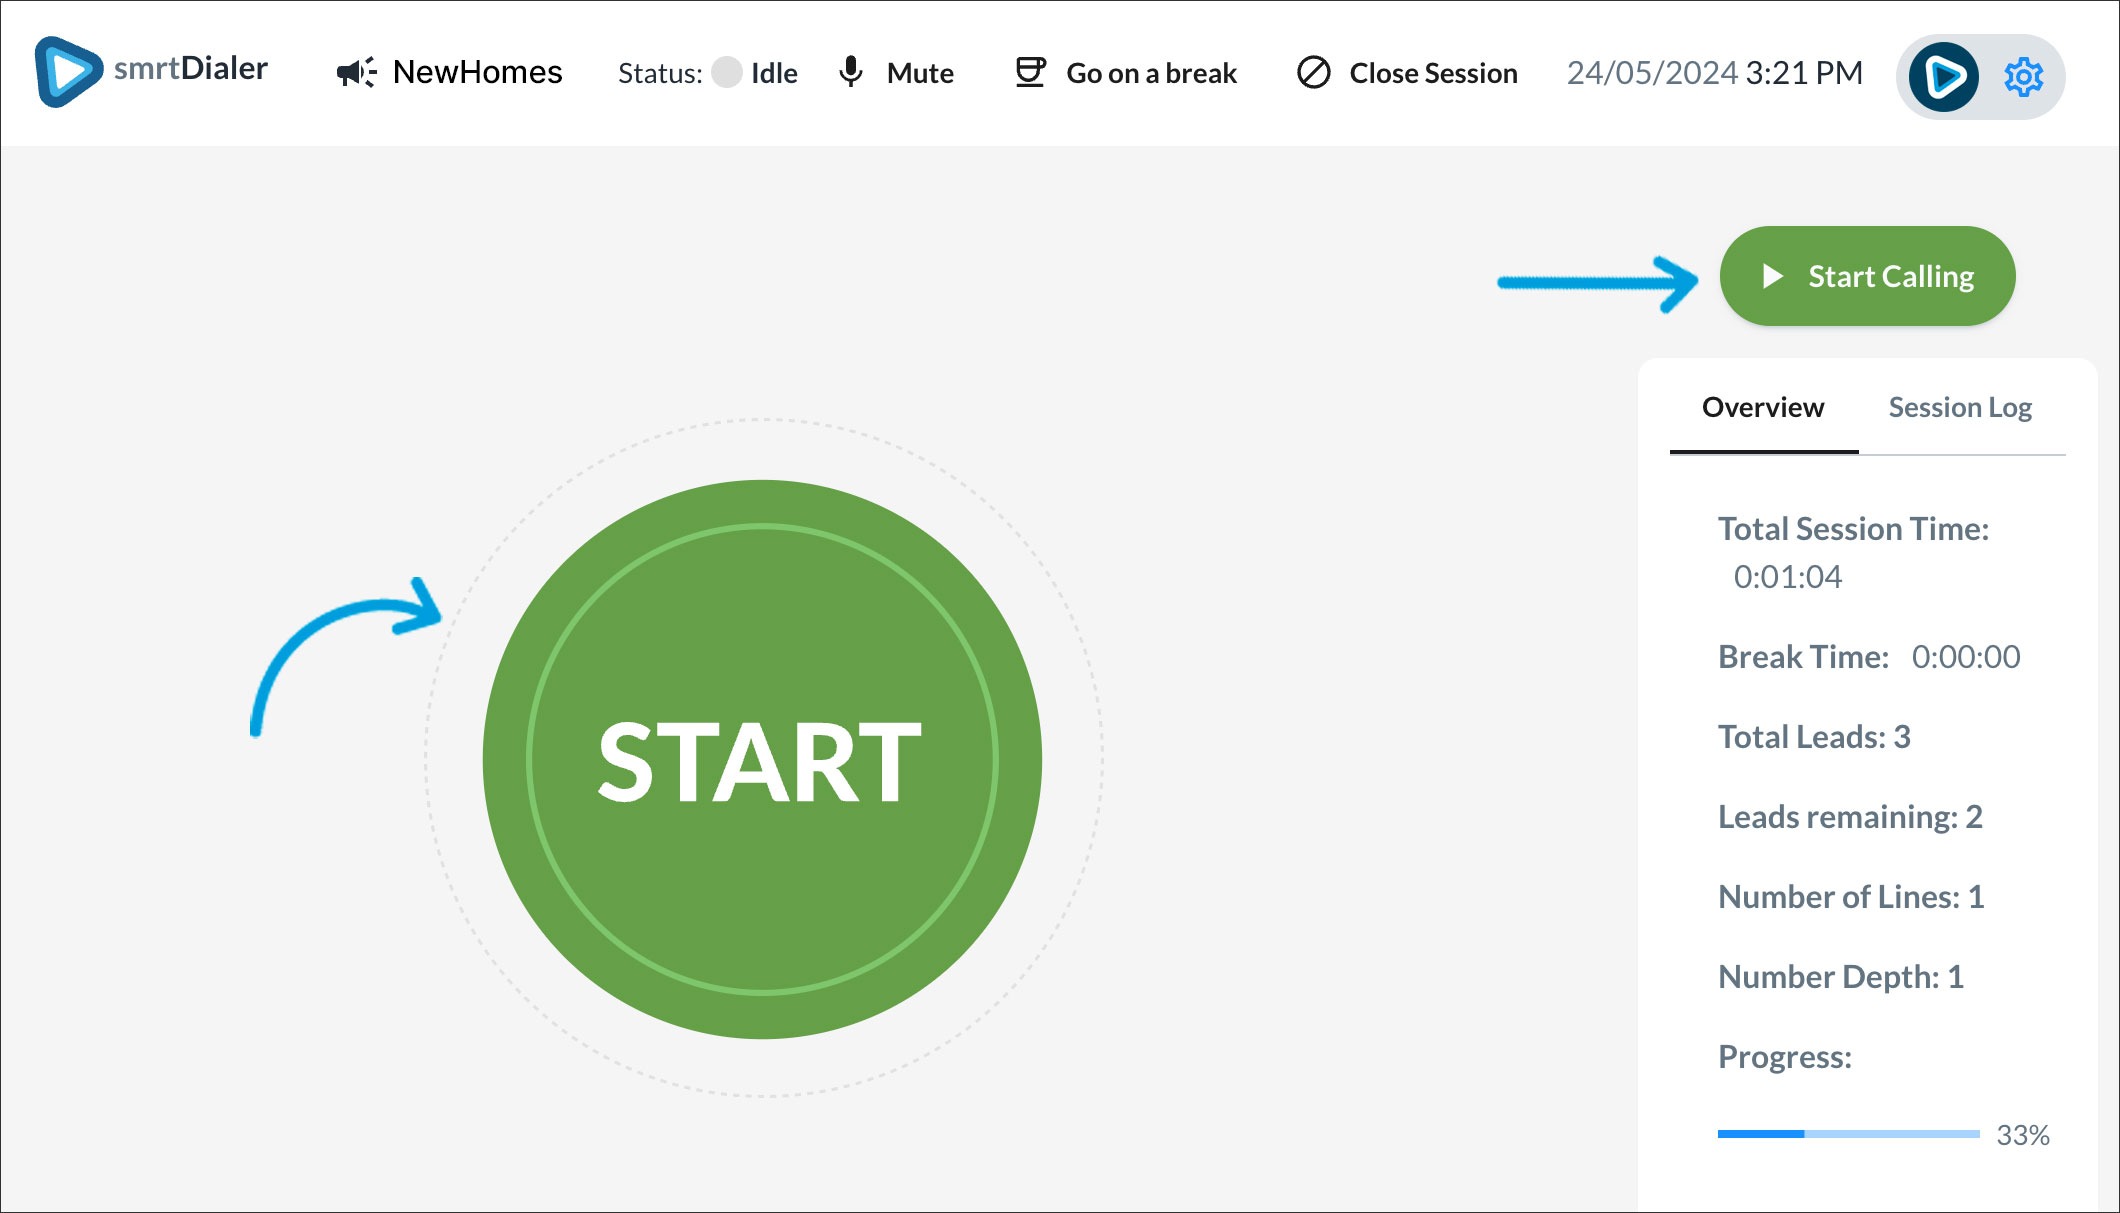2120x1213 pixels.
Task: Click the 33% progress bar
Action: tap(1848, 1134)
